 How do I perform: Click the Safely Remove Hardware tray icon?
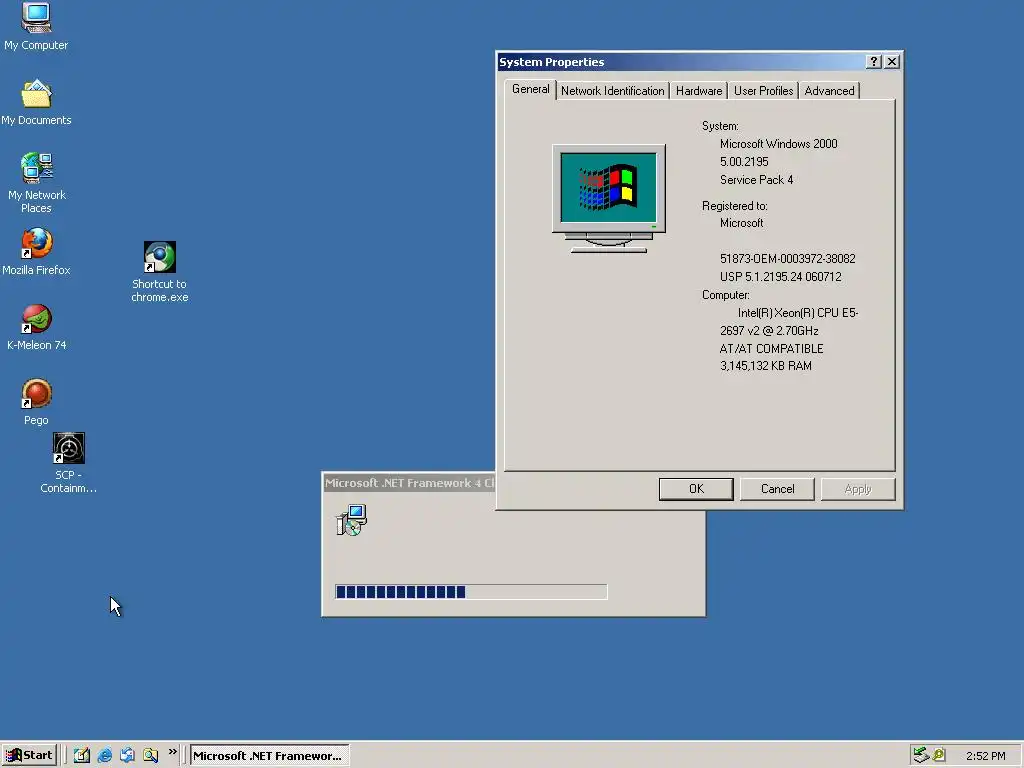pyautogui.click(x=921, y=755)
